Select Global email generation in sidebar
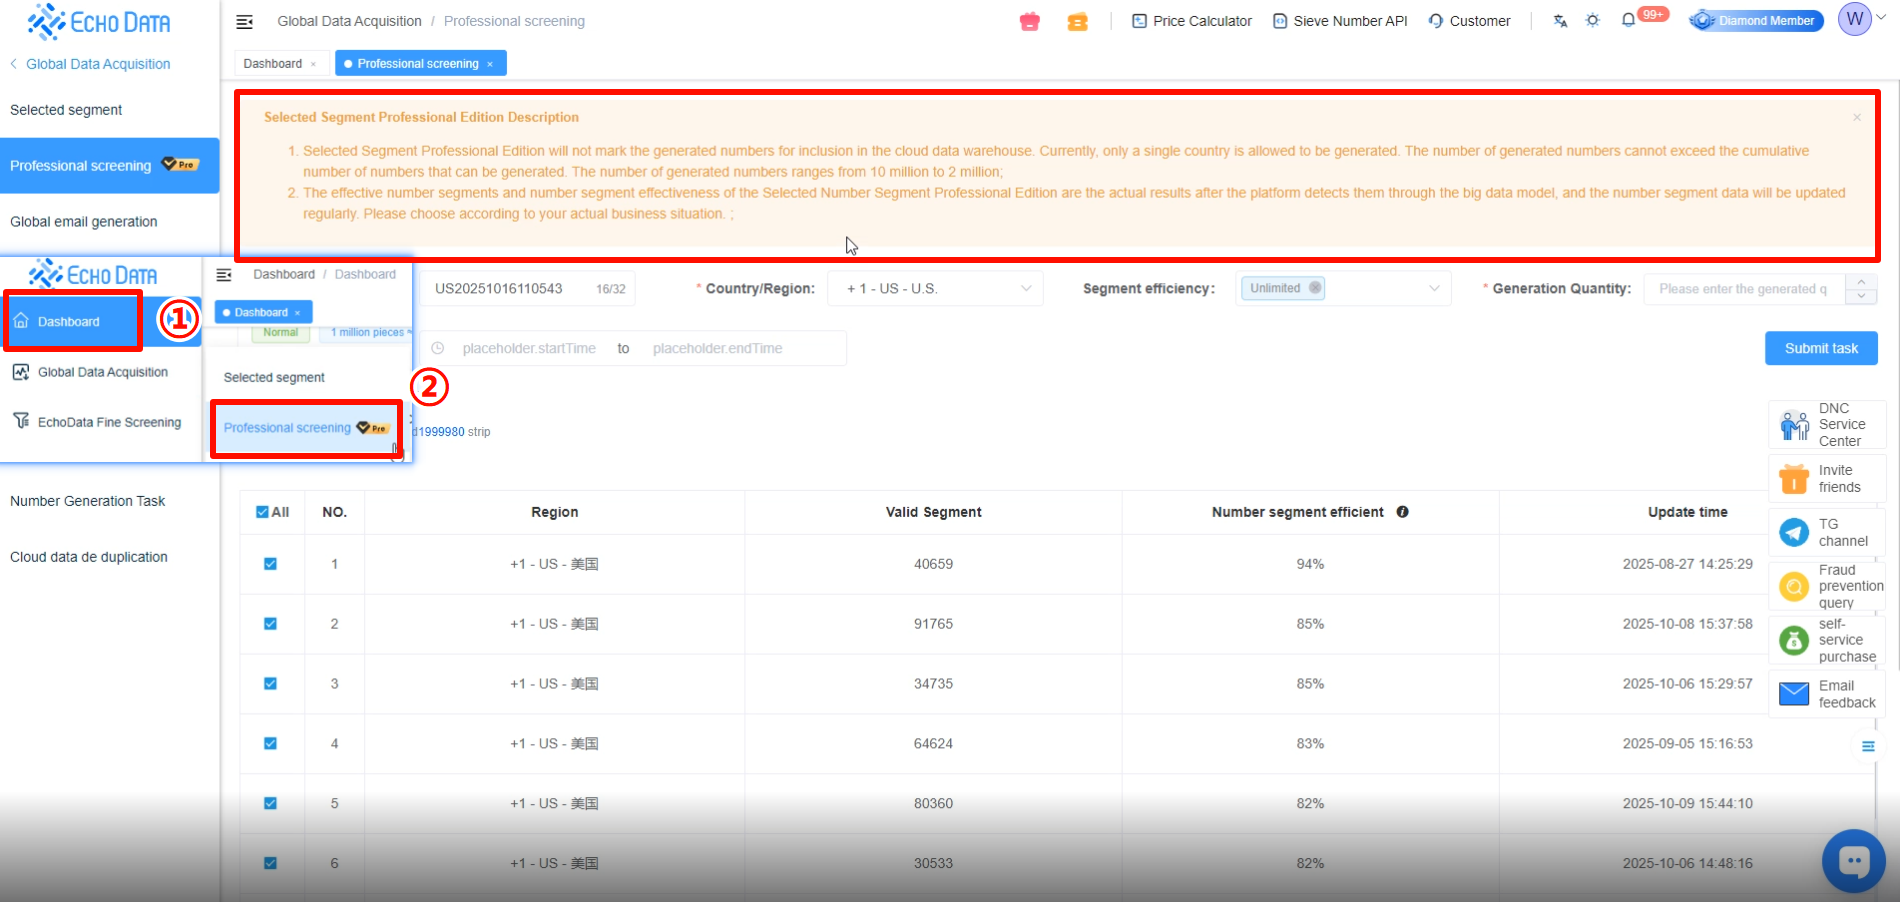1900x902 pixels. (x=84, y=222)
